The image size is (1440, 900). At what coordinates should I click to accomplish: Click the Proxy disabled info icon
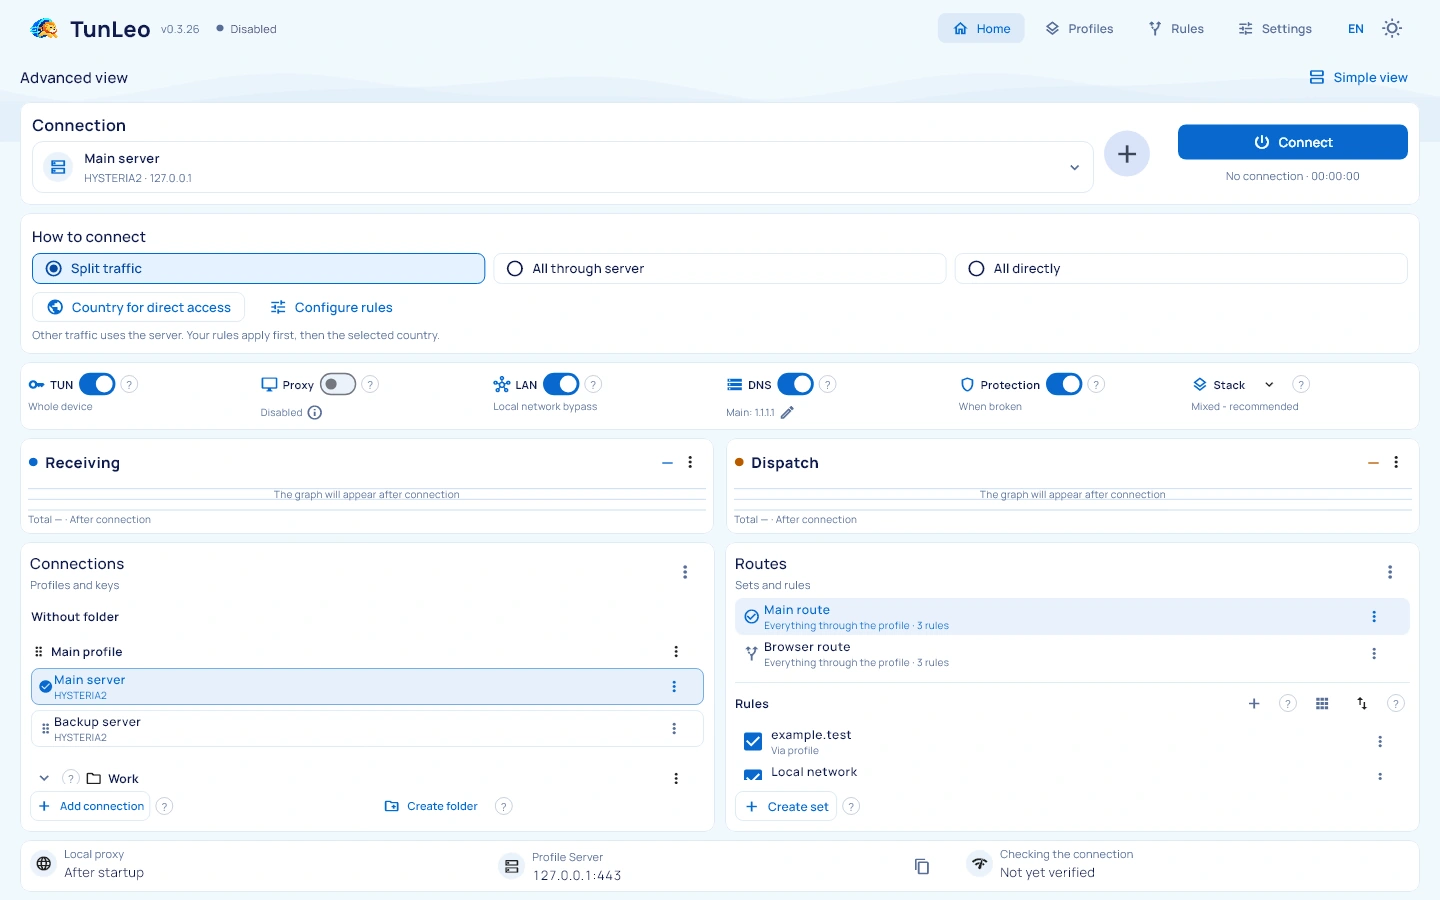tap(315, 412)
